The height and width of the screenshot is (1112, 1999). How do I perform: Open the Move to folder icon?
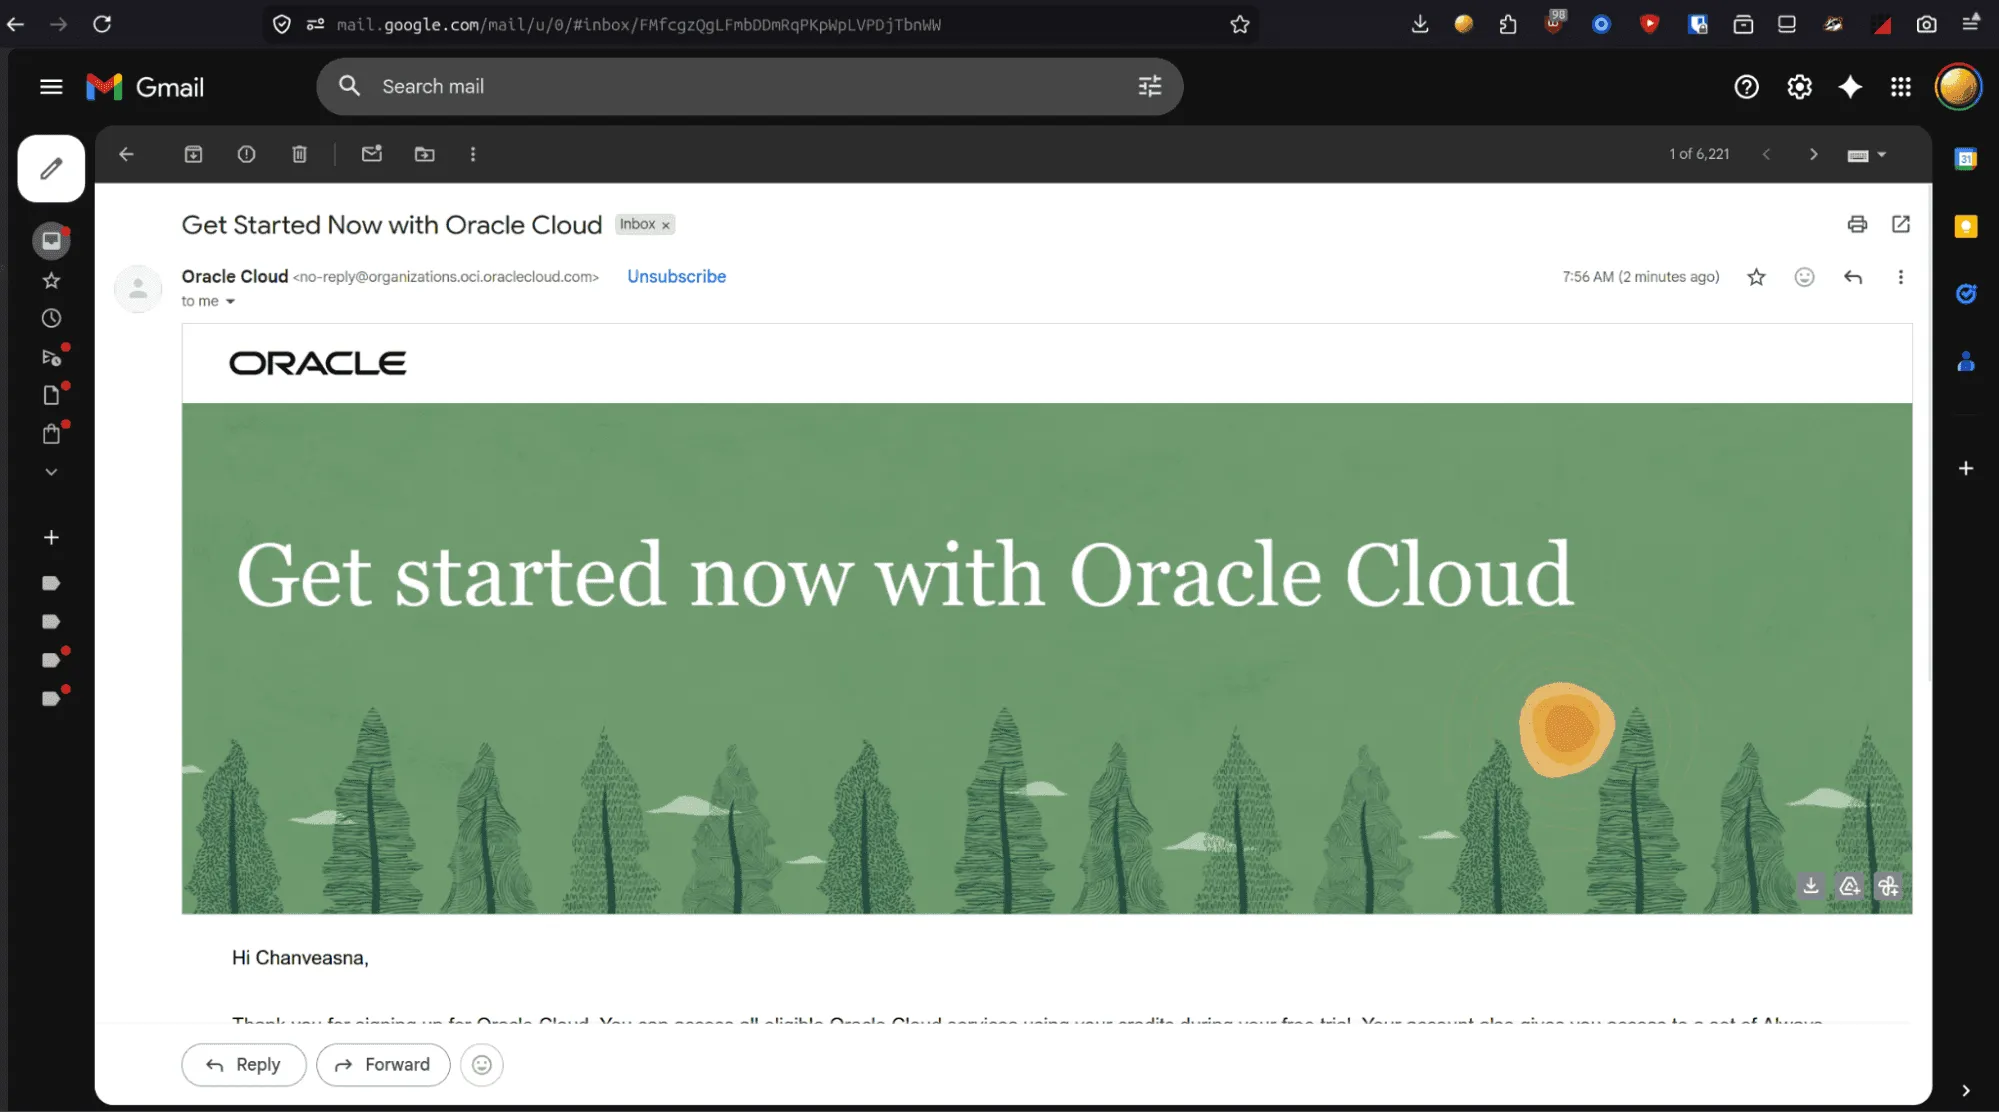[x=425, y=154]
